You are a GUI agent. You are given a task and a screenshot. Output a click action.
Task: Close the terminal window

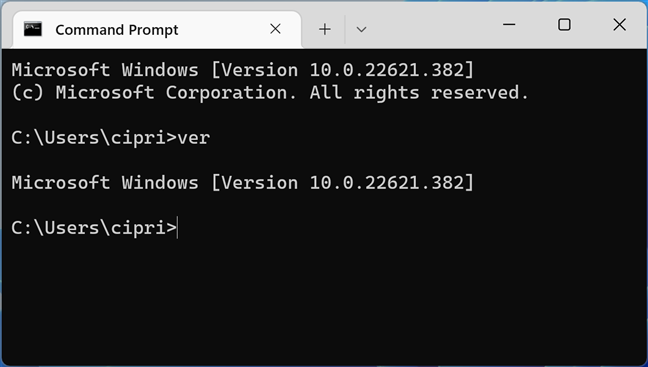619,24
